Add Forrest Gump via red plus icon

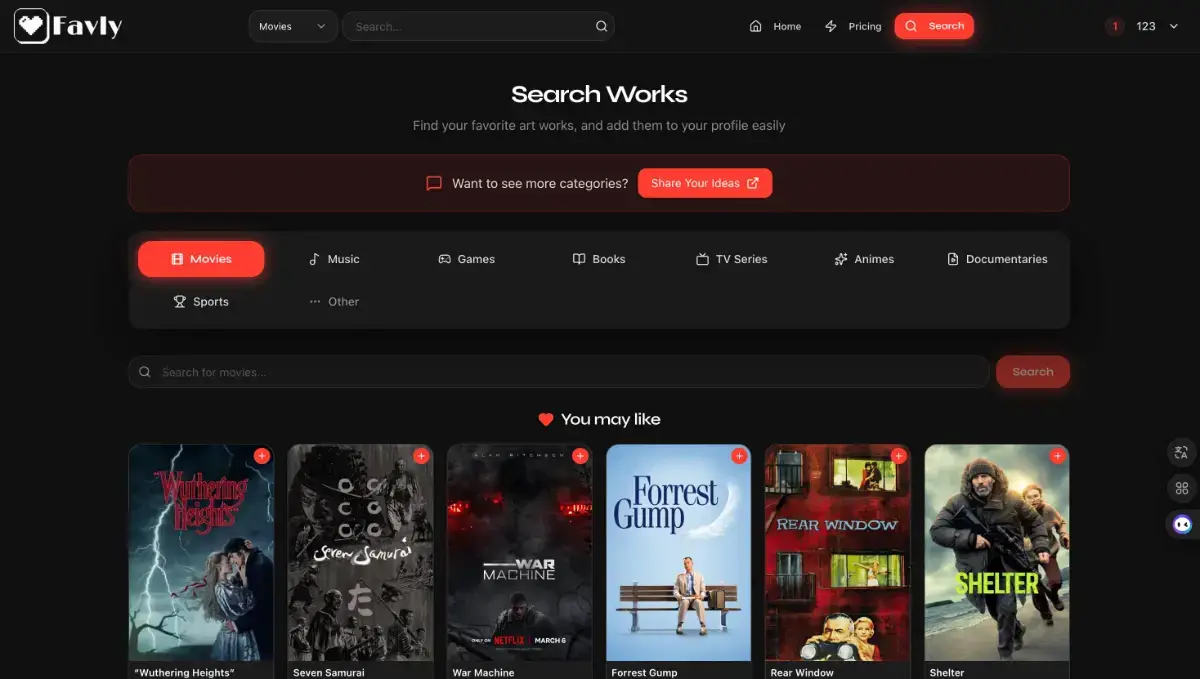click(x=739, y=456)
